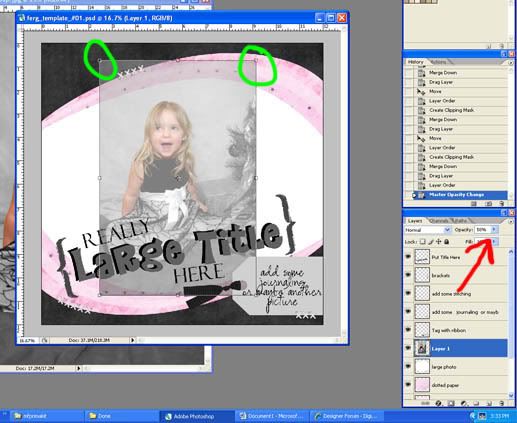The image size is (517, 423).
Task: Click the Create new layer icon
Action: (x=489, y=403)
